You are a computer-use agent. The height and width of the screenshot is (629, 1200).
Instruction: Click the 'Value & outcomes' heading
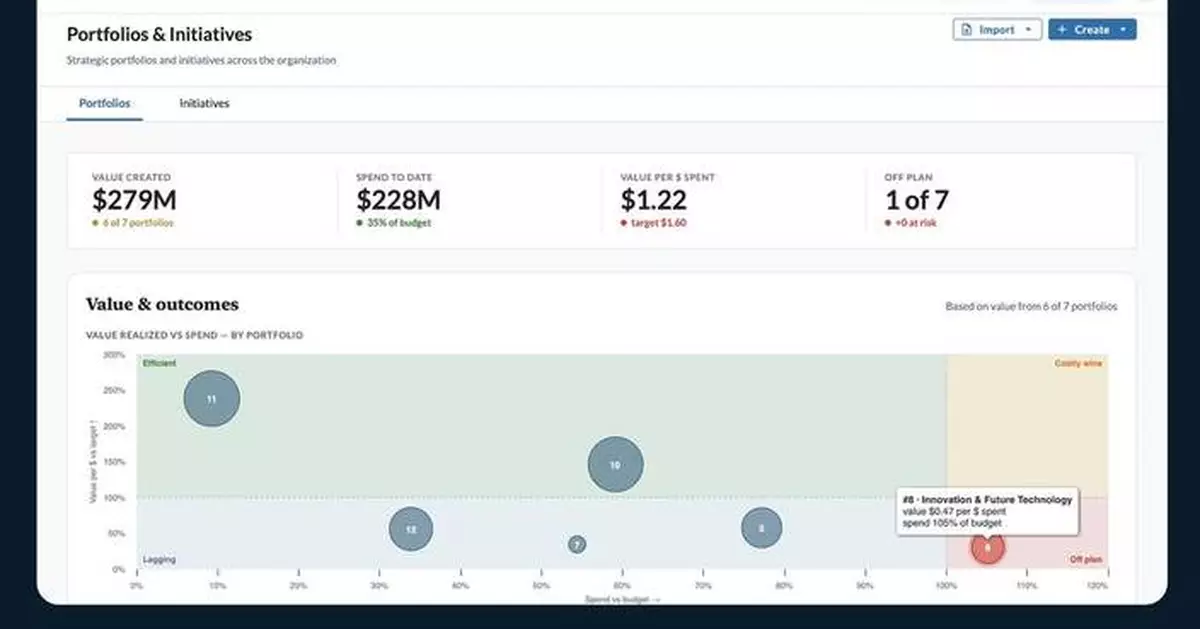163,304
